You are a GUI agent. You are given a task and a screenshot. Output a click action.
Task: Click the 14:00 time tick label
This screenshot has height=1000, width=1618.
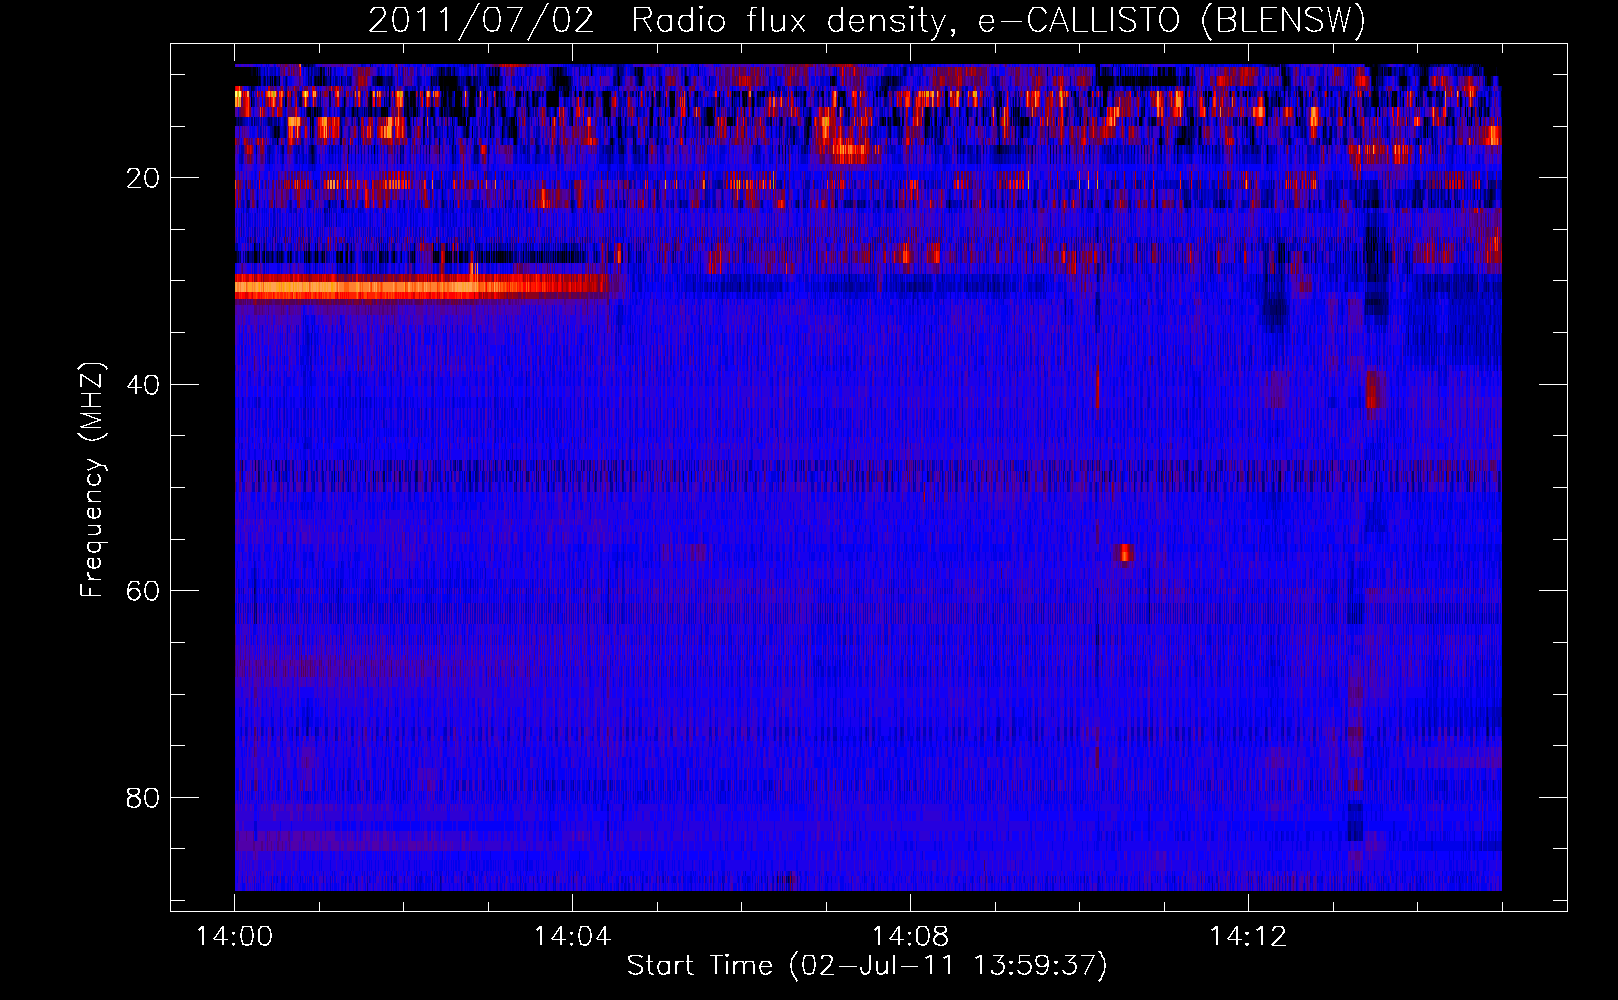pos(235,936)
